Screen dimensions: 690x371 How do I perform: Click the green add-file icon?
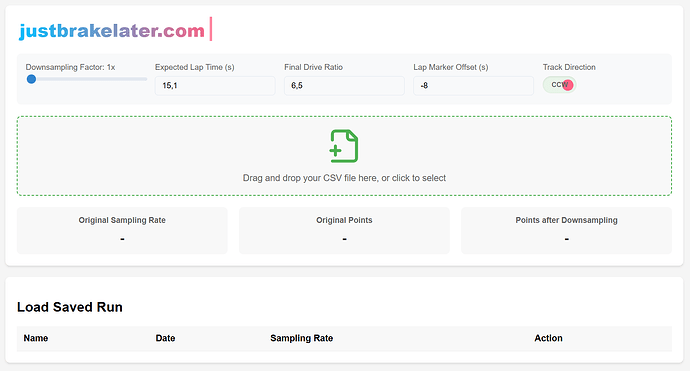point(344,146)
